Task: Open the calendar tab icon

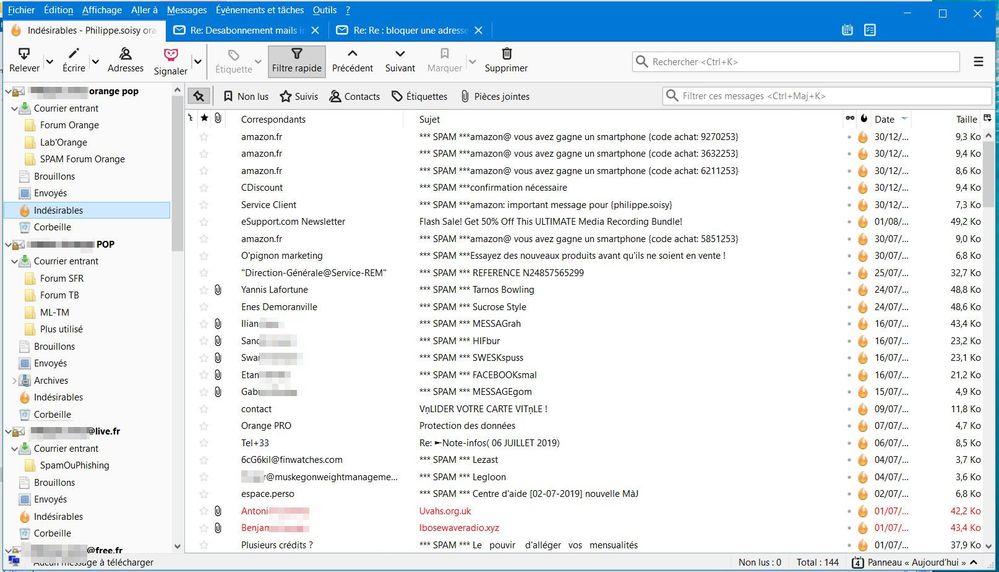Action: click(x=847, y=30)
